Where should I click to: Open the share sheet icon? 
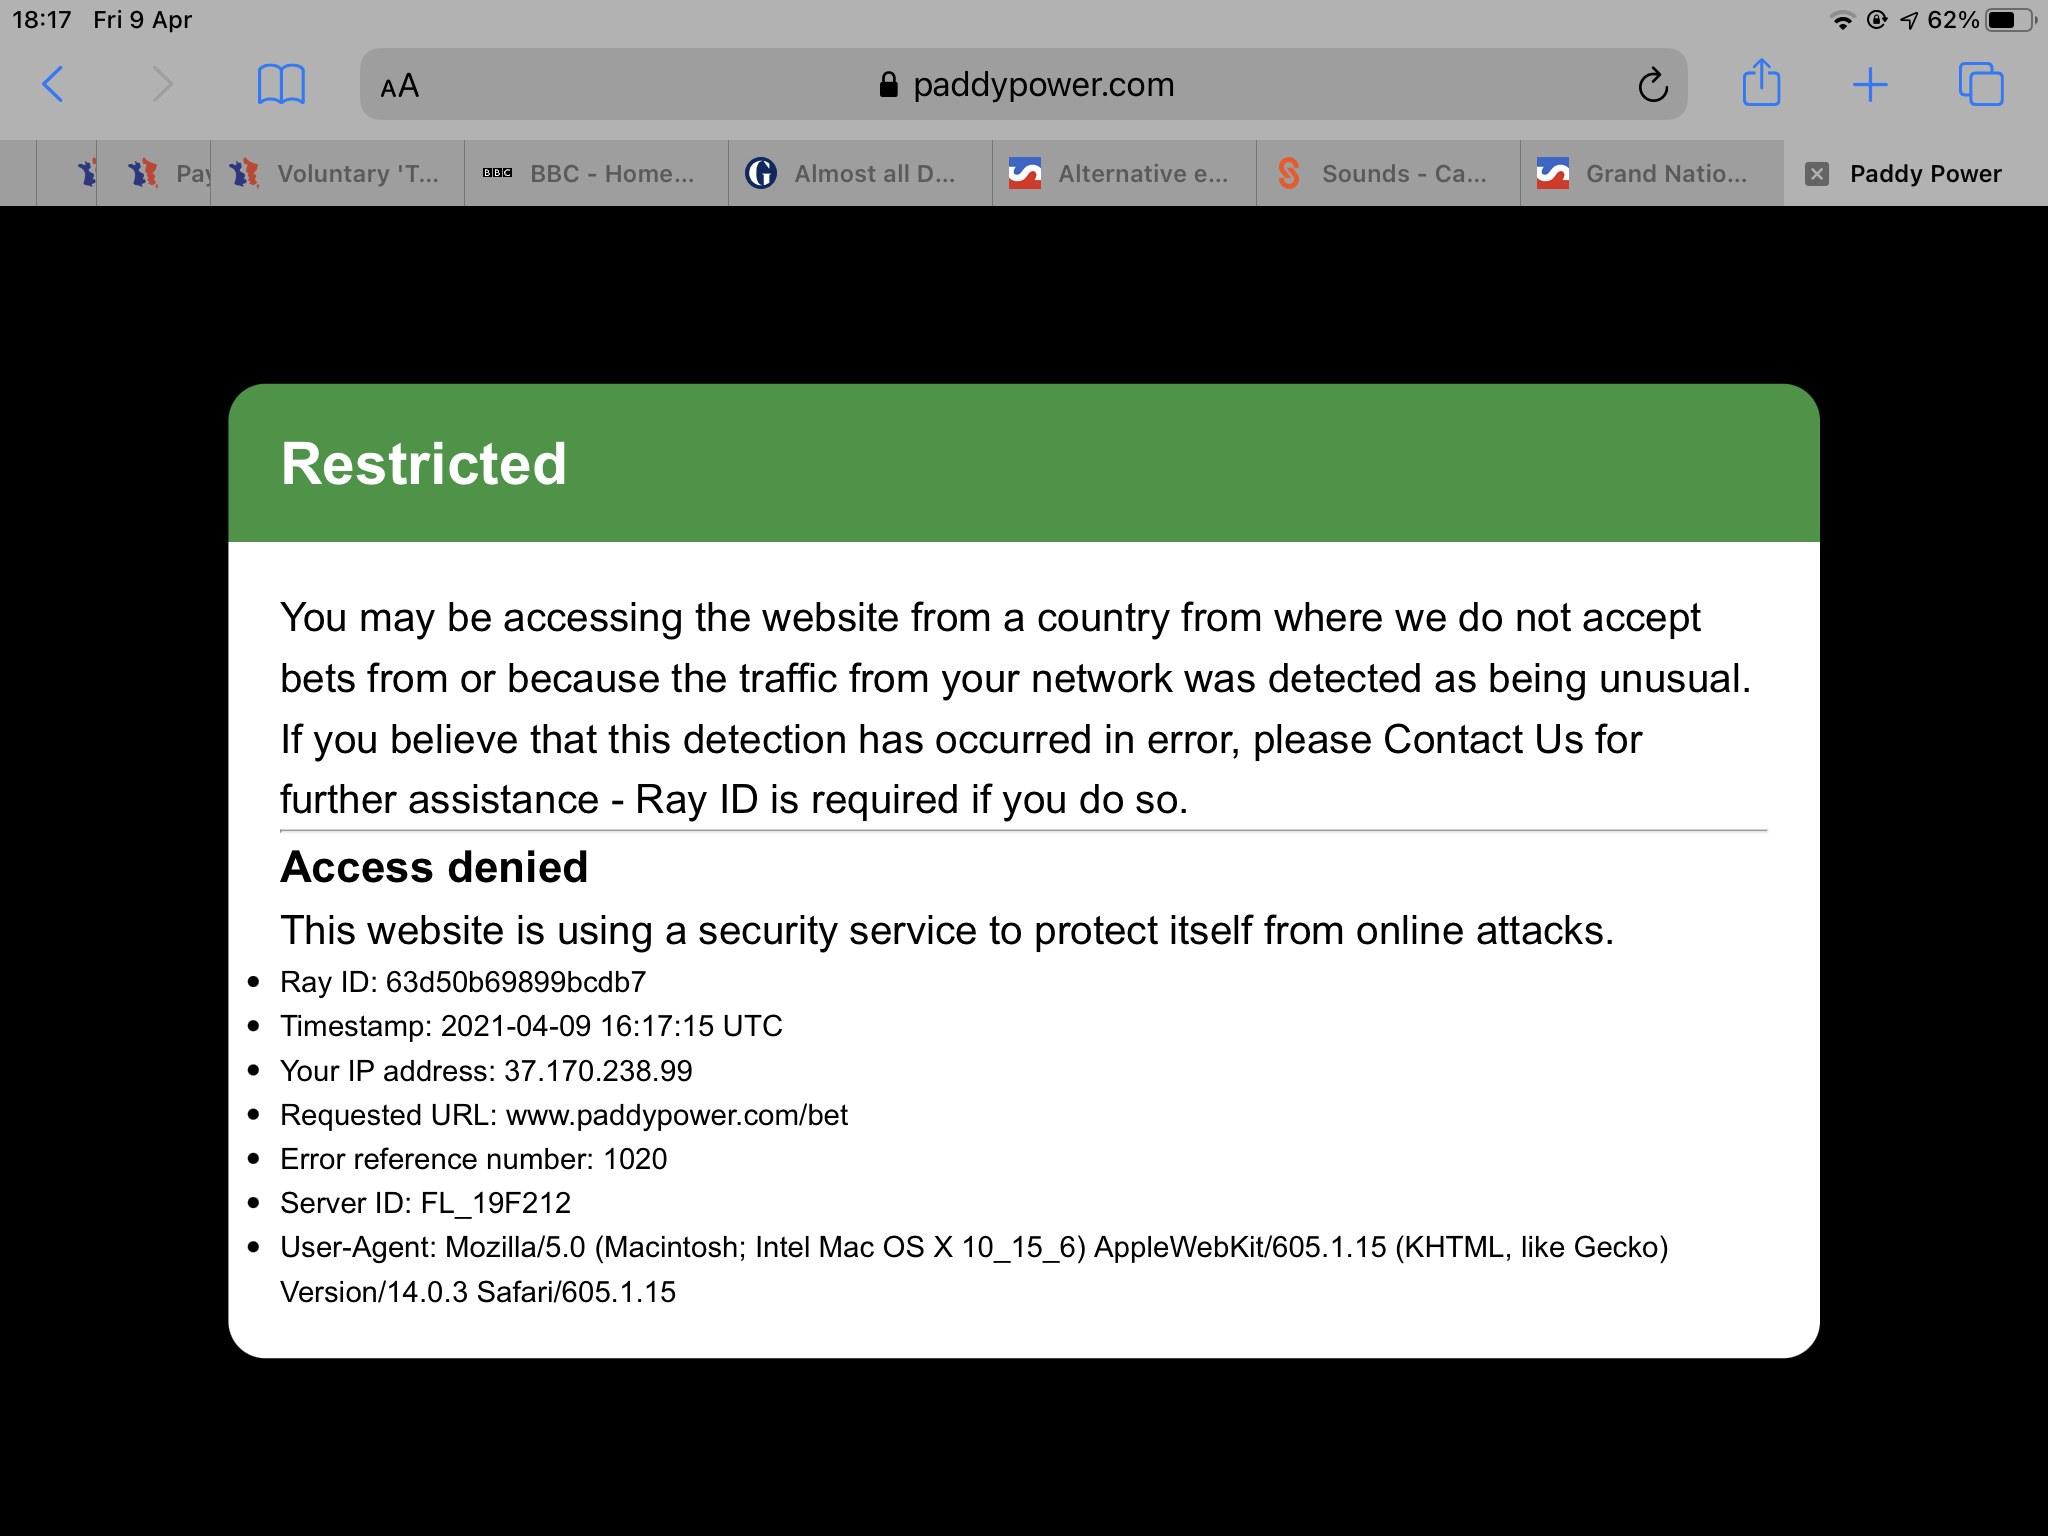(1761, 82)
